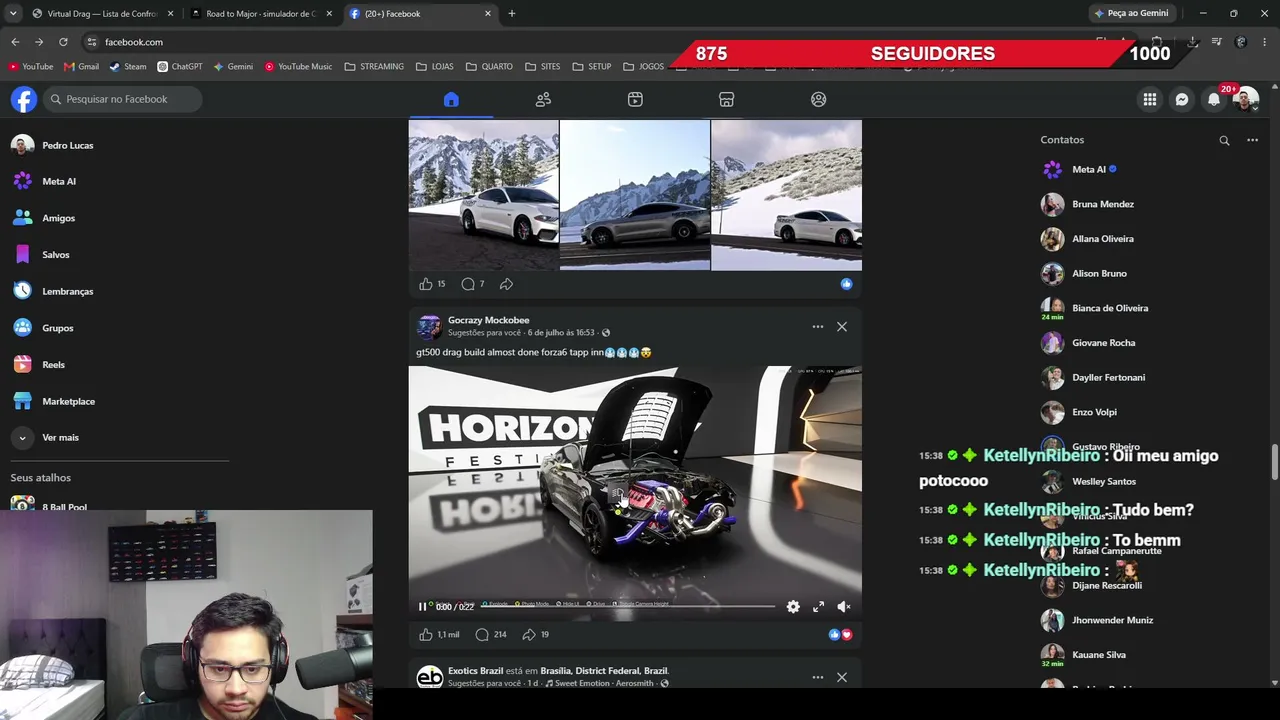Seek in the video progress bar
1280x720 pixels.
[x=627, y=606]
